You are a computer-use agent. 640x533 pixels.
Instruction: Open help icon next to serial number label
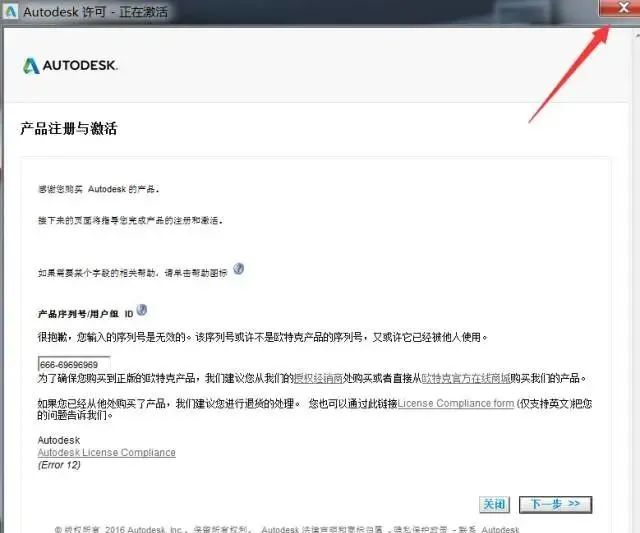click(142, 310)
